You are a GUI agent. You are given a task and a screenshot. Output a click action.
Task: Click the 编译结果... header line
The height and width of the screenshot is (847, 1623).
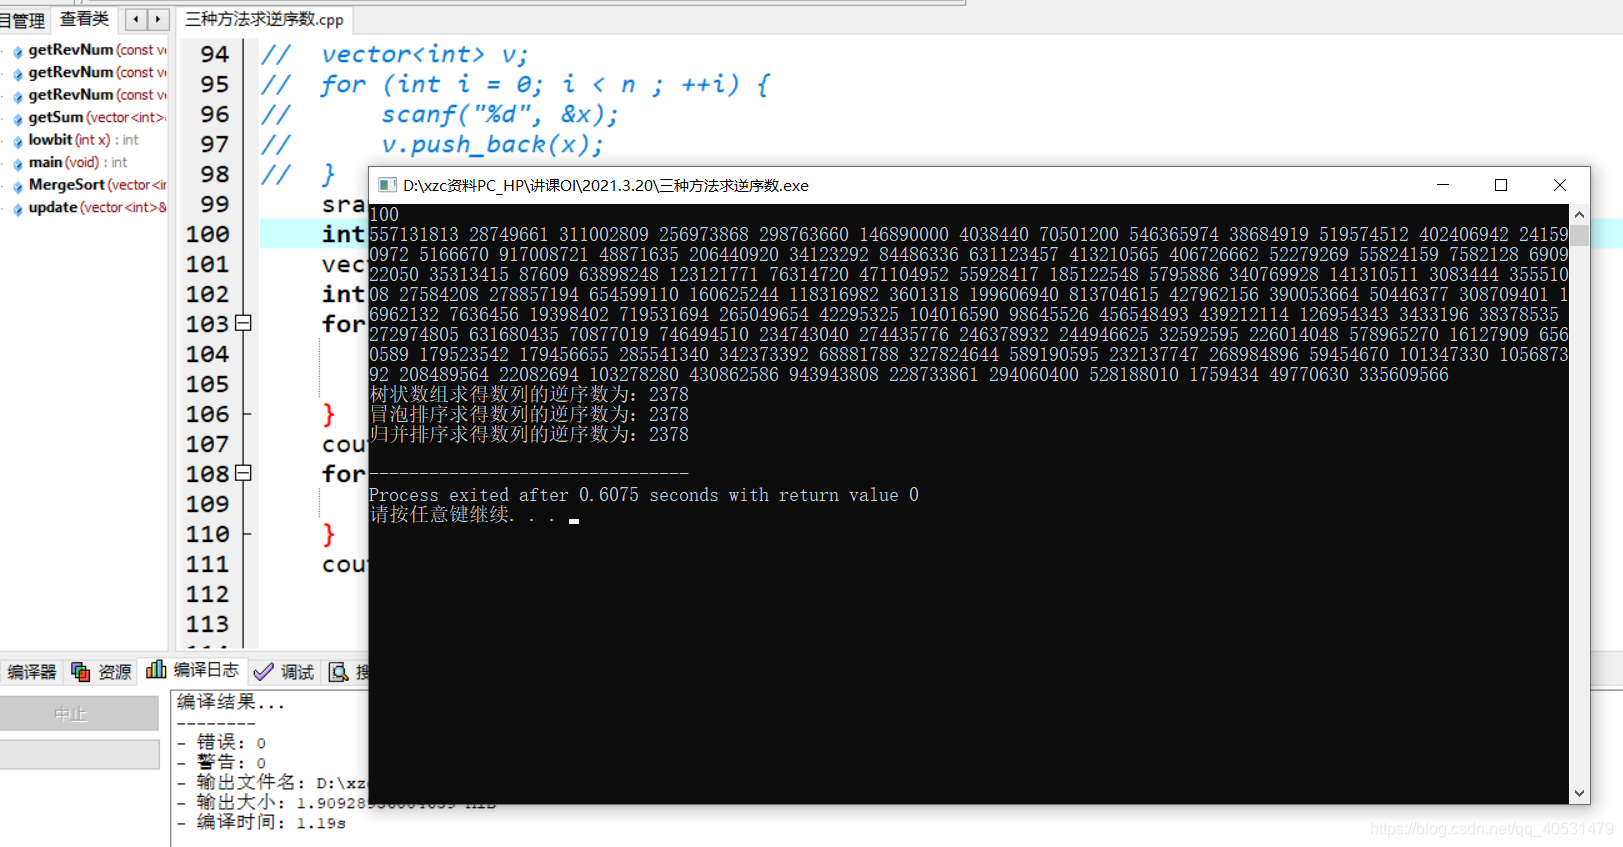tap(231, 703)
